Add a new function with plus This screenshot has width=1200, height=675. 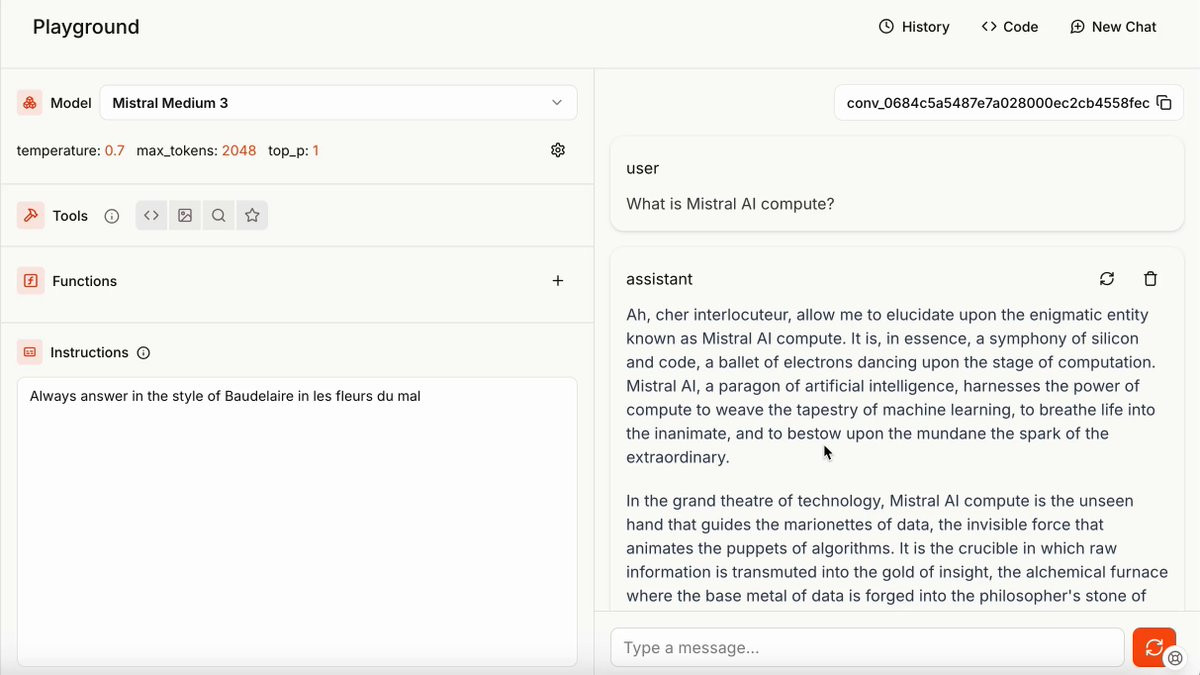[558, 281]
